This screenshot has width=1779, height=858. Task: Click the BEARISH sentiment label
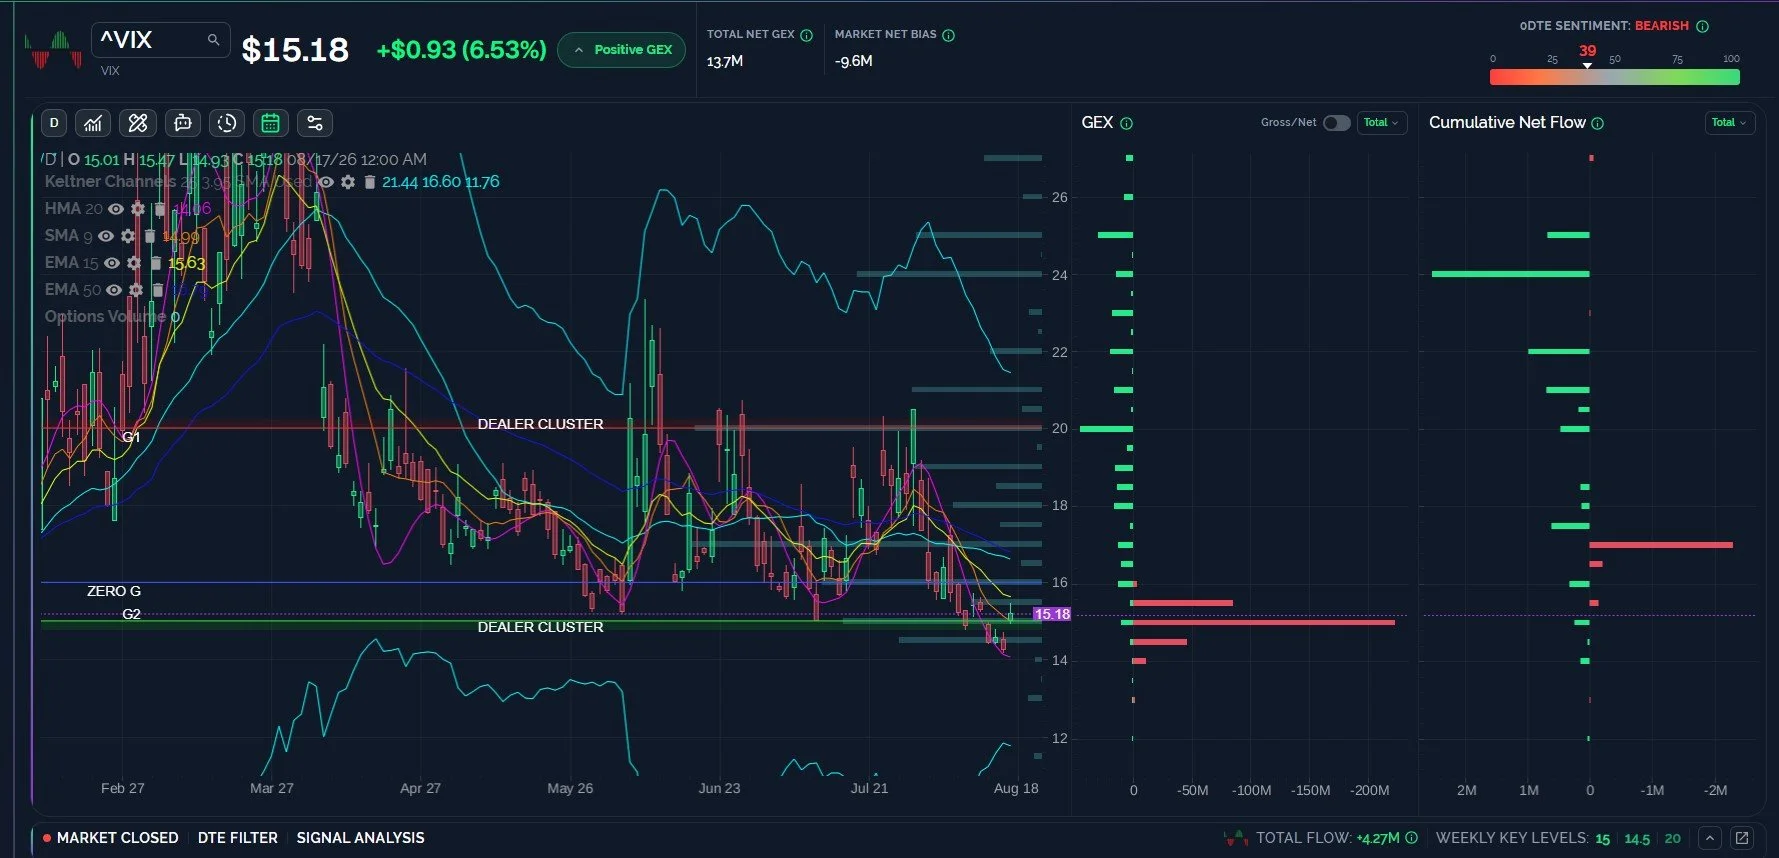[1662, 26]
